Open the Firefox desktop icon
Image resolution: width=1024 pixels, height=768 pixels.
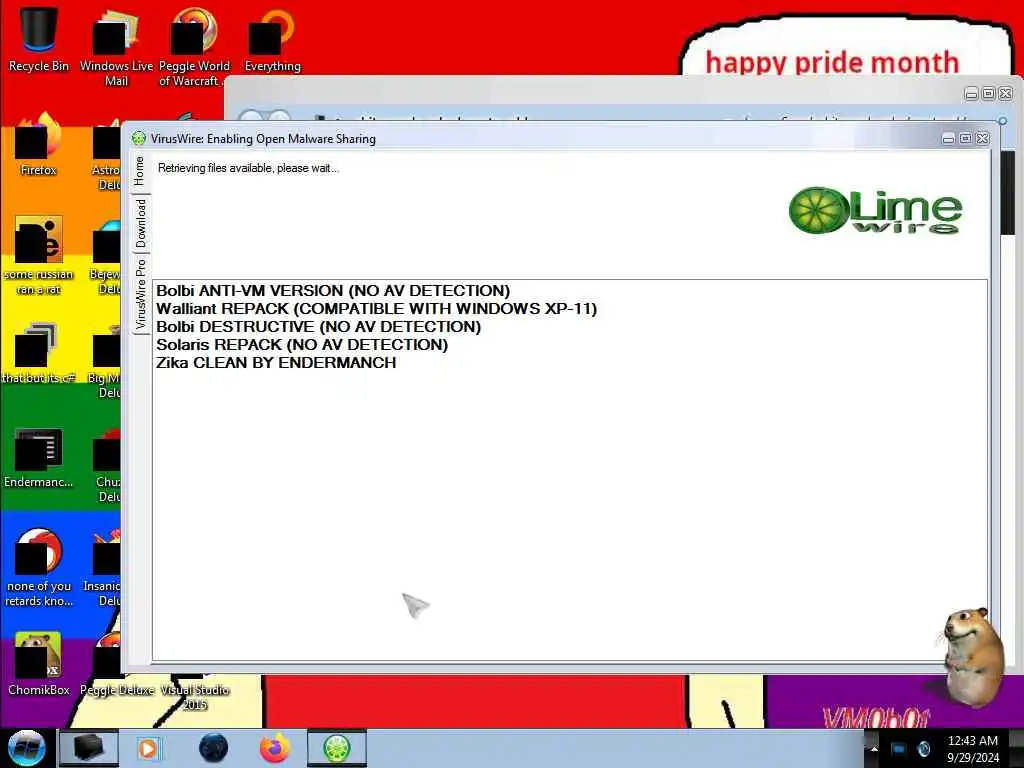click(x=39, y=145)
